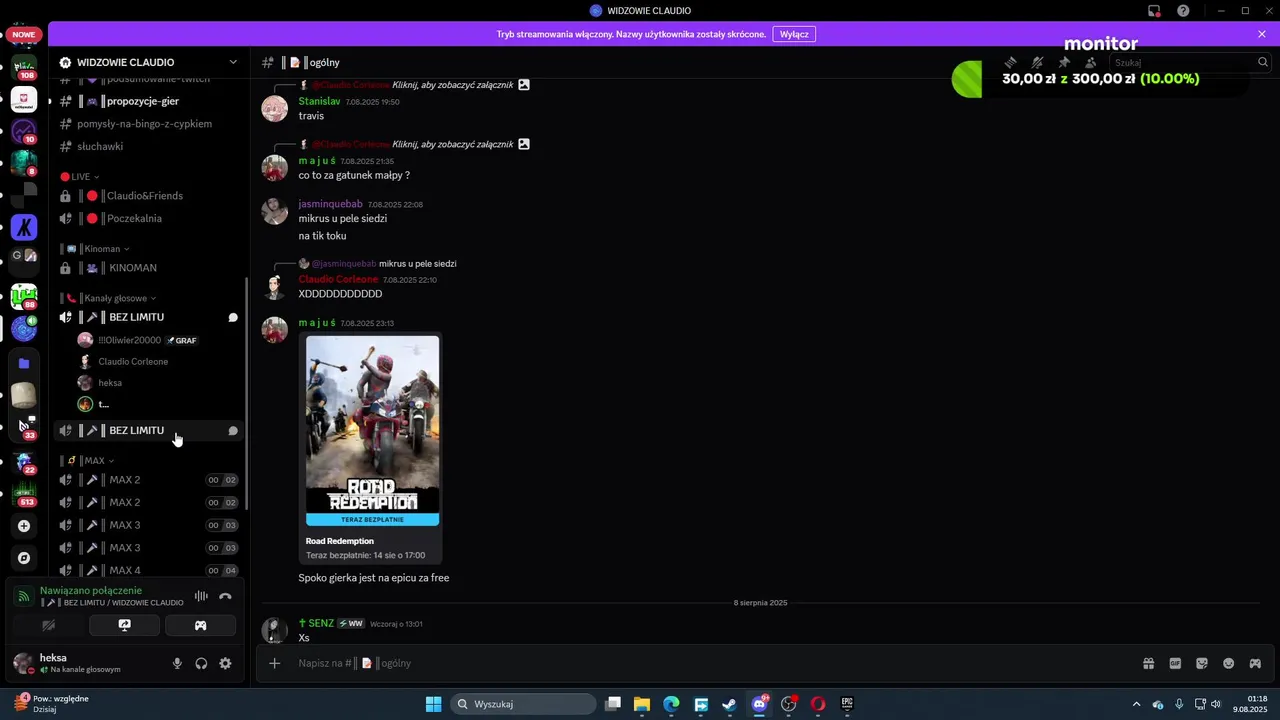Disconnect from voice with hang-up icon
1280x720 pixels.
[x=225, y=596]
